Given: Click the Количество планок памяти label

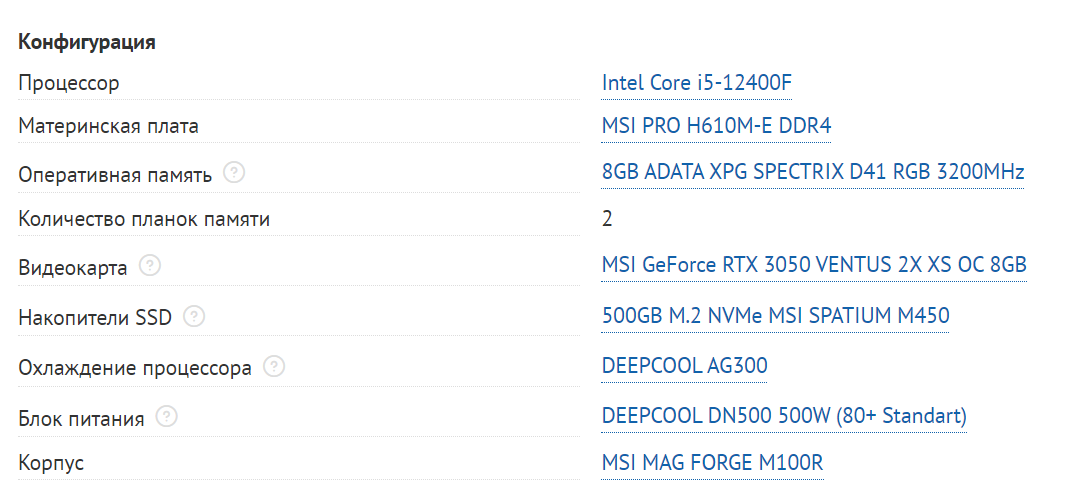Looking at the screenshot, I should [144, 219].
